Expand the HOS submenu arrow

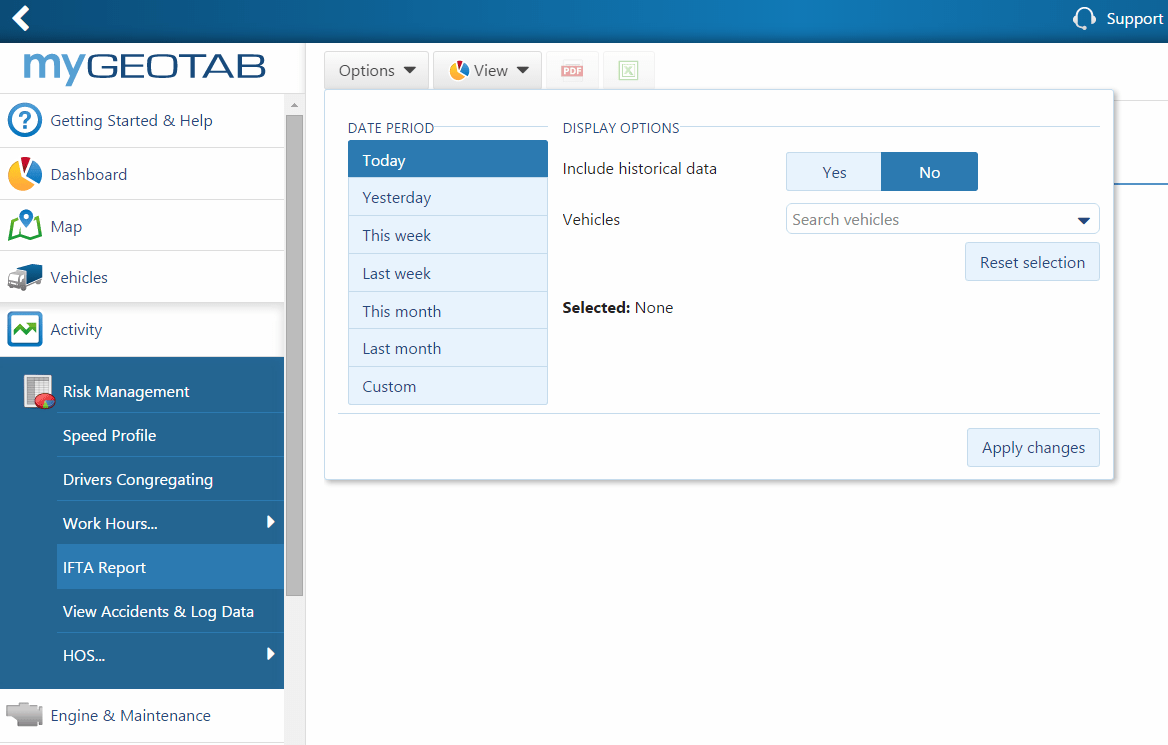270,654
